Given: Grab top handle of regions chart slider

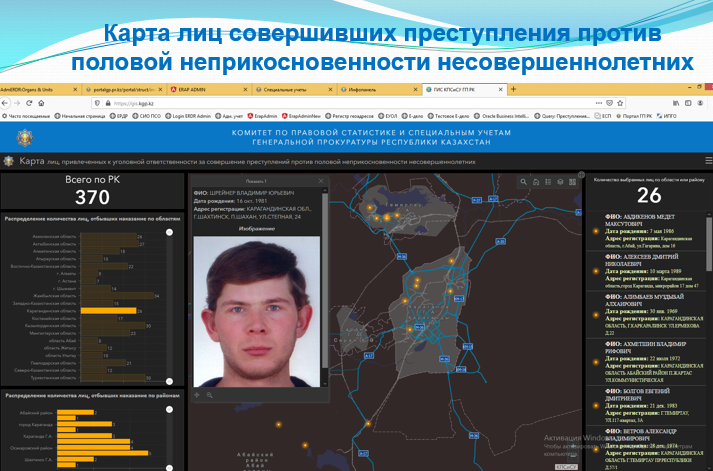Looking at the screenshot, I should point(169,232).
